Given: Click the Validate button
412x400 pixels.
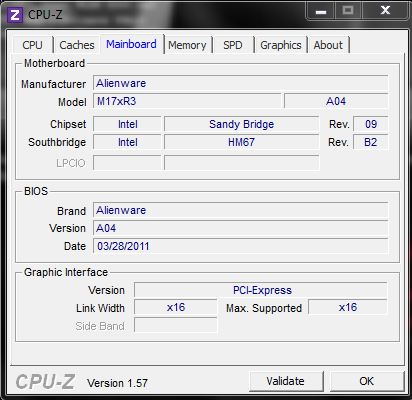Looking at the screenshot, I should (x=286, y=381).
